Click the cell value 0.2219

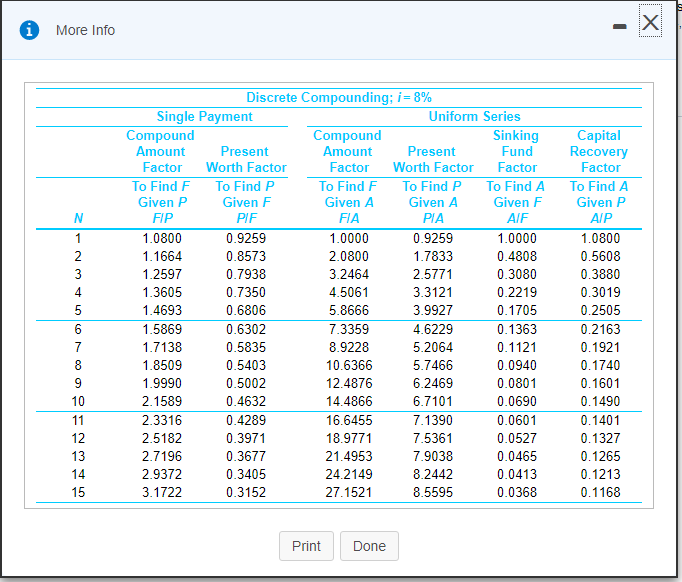(517, 292)
